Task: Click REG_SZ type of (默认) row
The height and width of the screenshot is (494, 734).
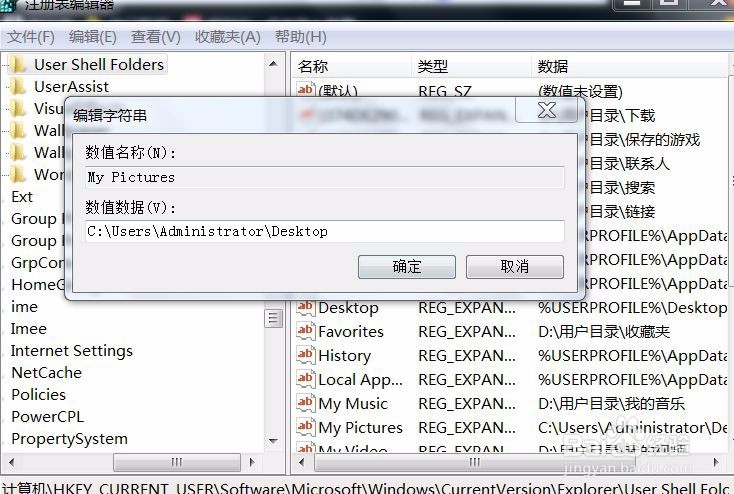Action: coord(445,90)
